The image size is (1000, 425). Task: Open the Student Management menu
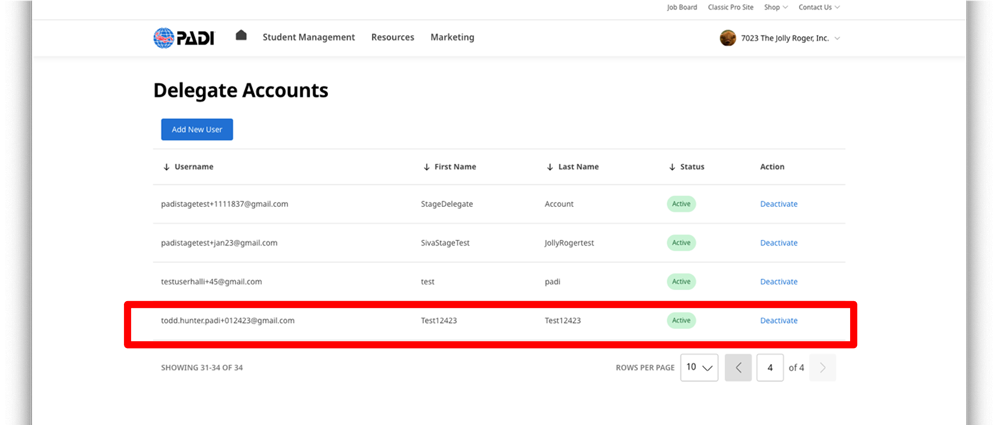[x=308, y=37]
